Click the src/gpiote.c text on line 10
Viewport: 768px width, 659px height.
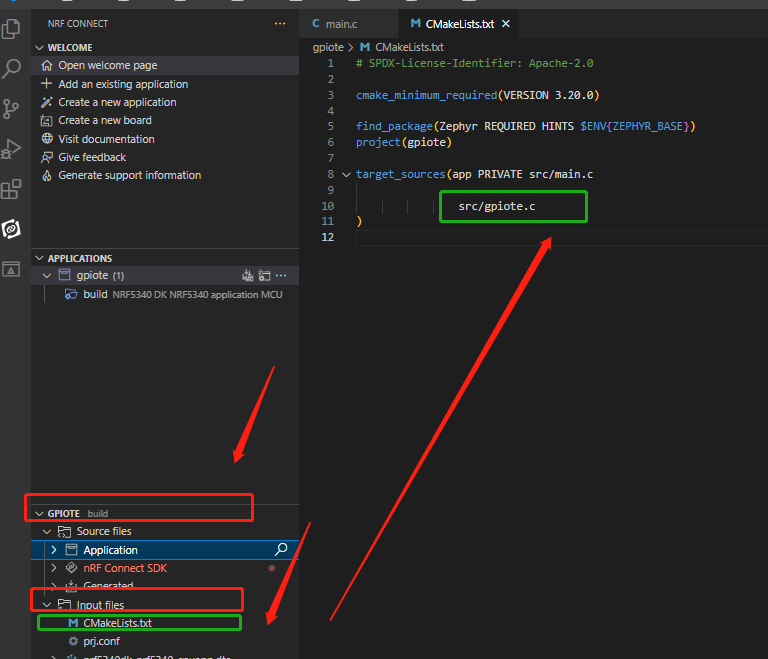click(497, 206)
